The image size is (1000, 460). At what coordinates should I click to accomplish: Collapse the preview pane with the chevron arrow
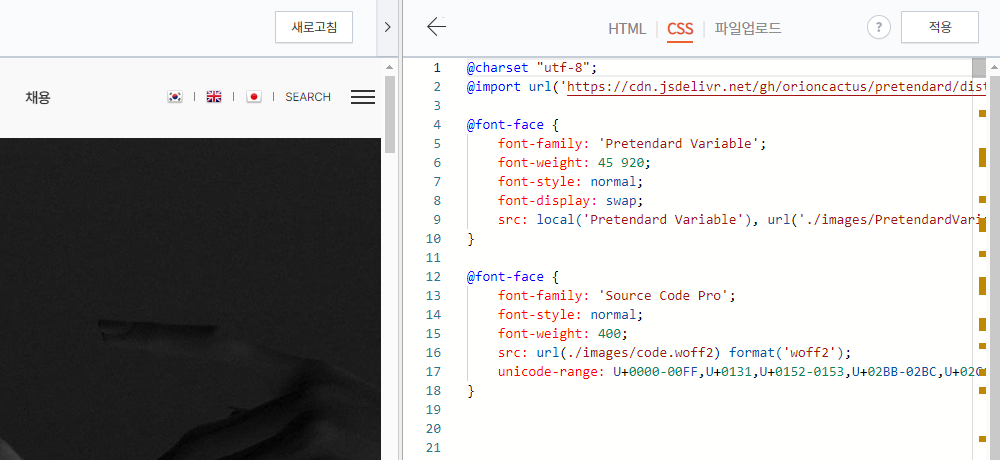pos(387,27)
